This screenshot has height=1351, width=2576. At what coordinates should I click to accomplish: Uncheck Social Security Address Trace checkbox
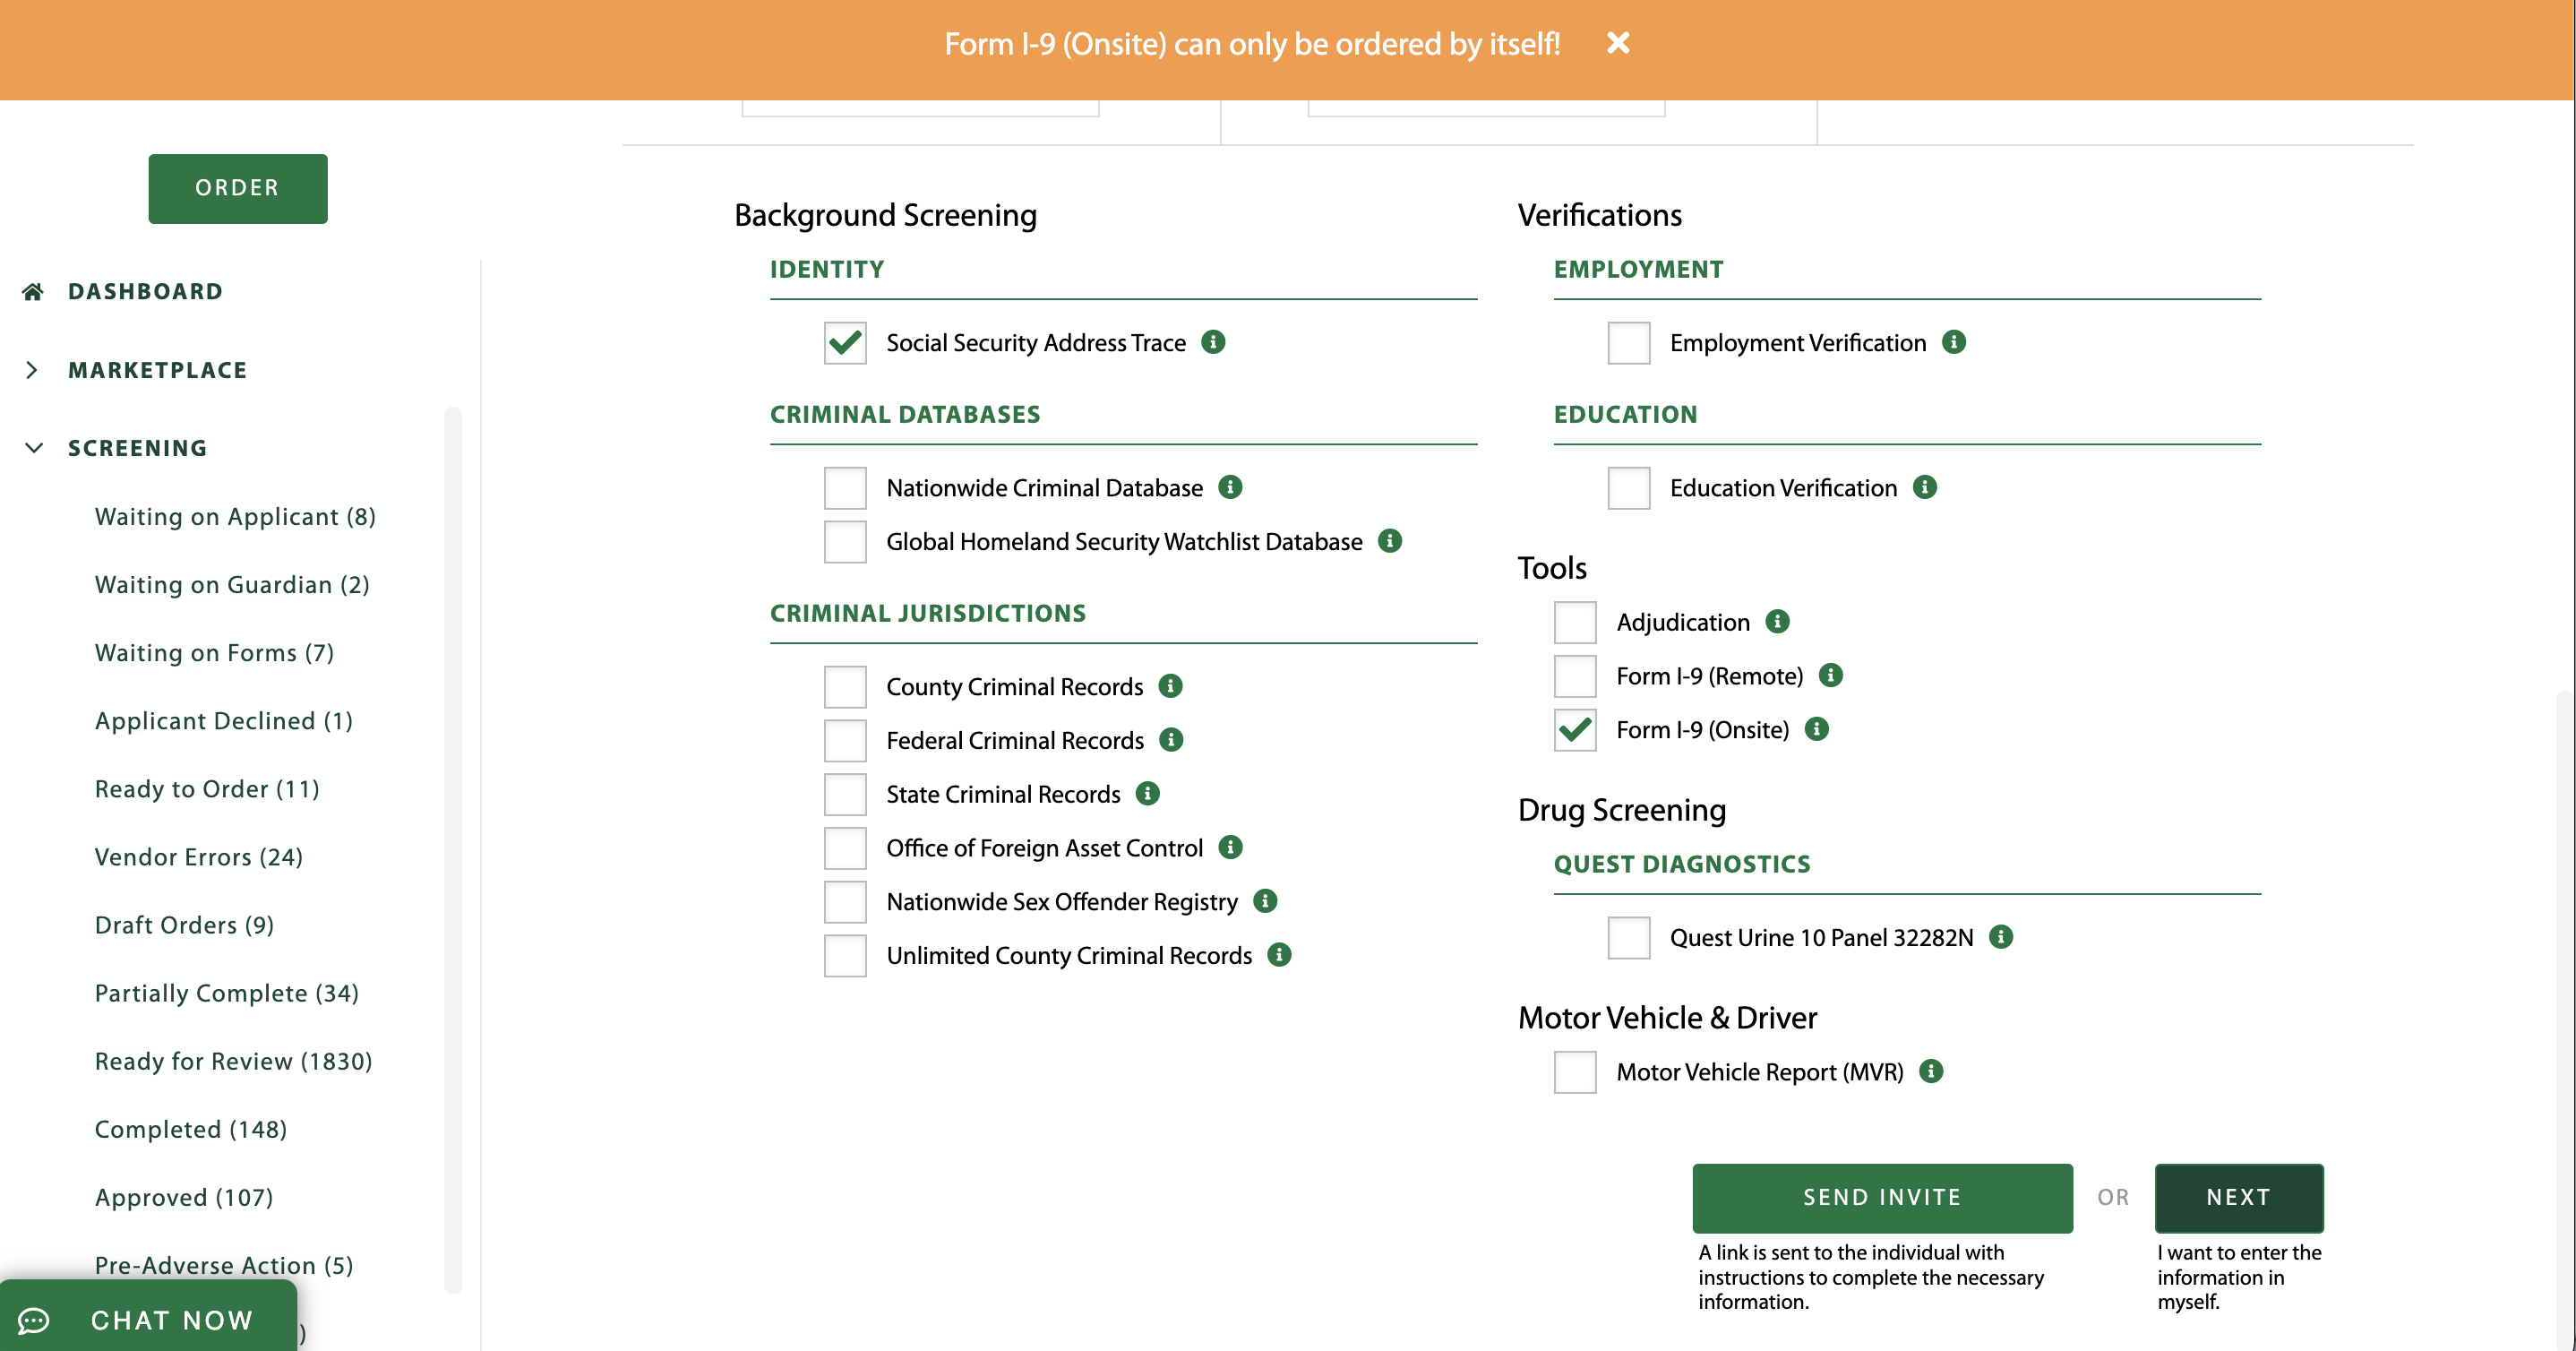coord(845,343)
